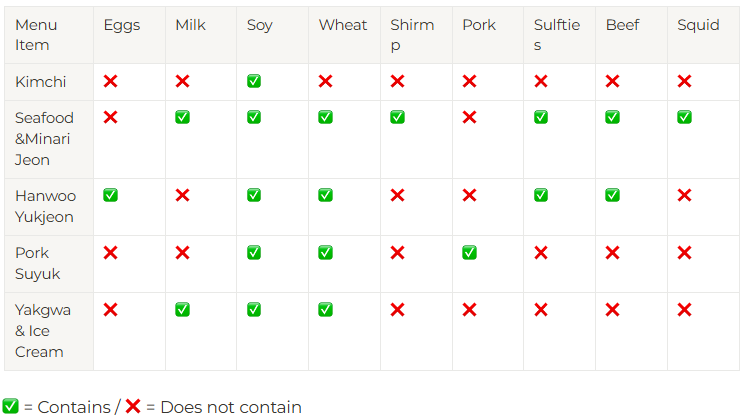Select the Eggs column header

tap(122, 25)
